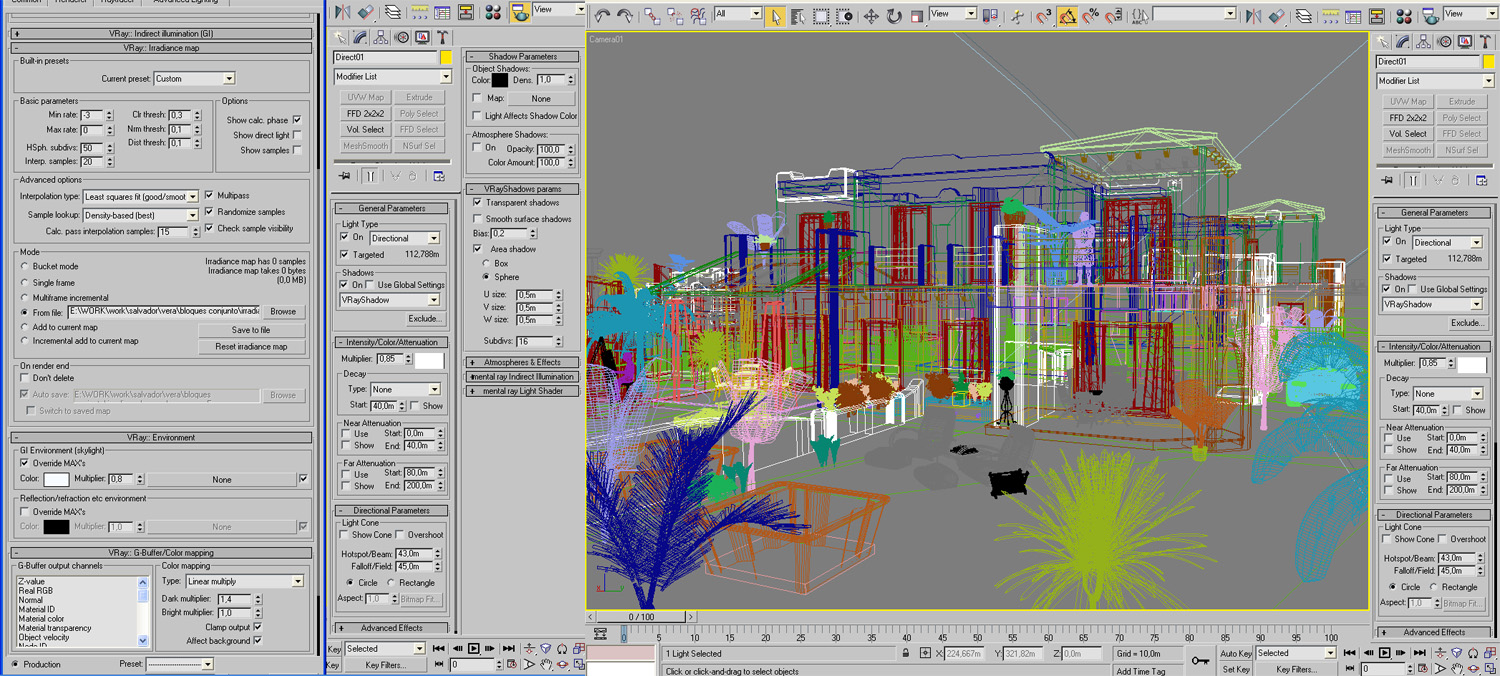1500x676 pixels.
Task: Pin the modifier stack in middle panel
Action: (345, 176)
